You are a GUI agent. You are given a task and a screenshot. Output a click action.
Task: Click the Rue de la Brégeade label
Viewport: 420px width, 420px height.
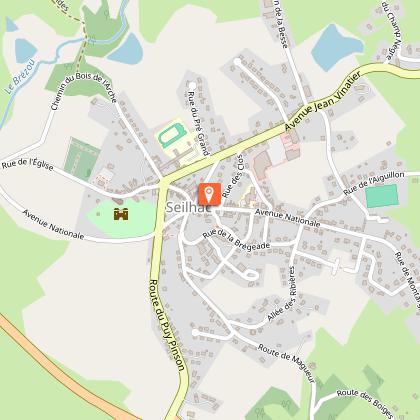pos(236,239)
